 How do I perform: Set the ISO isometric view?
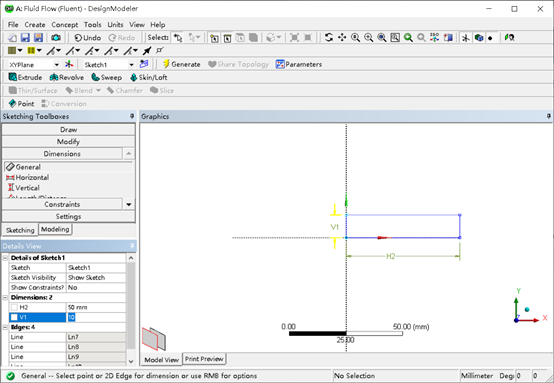[435, 37]
